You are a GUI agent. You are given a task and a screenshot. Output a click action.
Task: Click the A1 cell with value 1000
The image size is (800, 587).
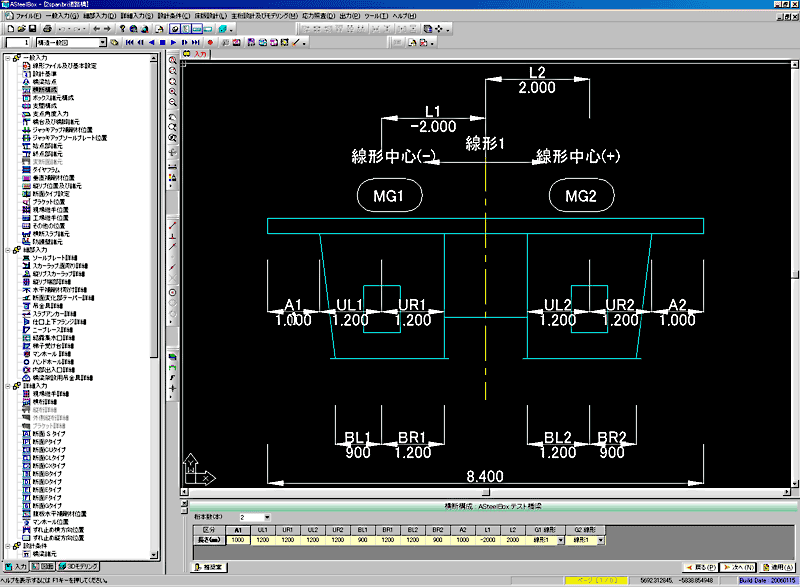(x=238, y=540)
